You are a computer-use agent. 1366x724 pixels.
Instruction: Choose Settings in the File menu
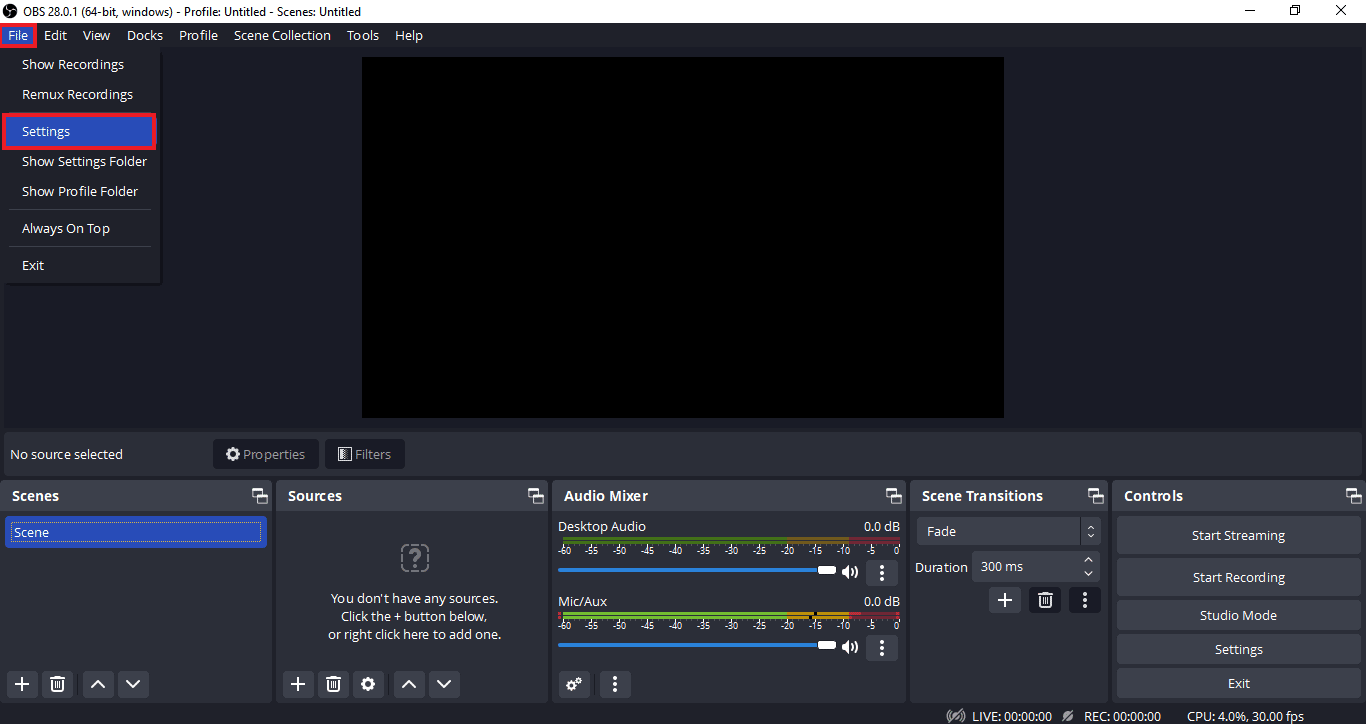[x=79, y=131]
